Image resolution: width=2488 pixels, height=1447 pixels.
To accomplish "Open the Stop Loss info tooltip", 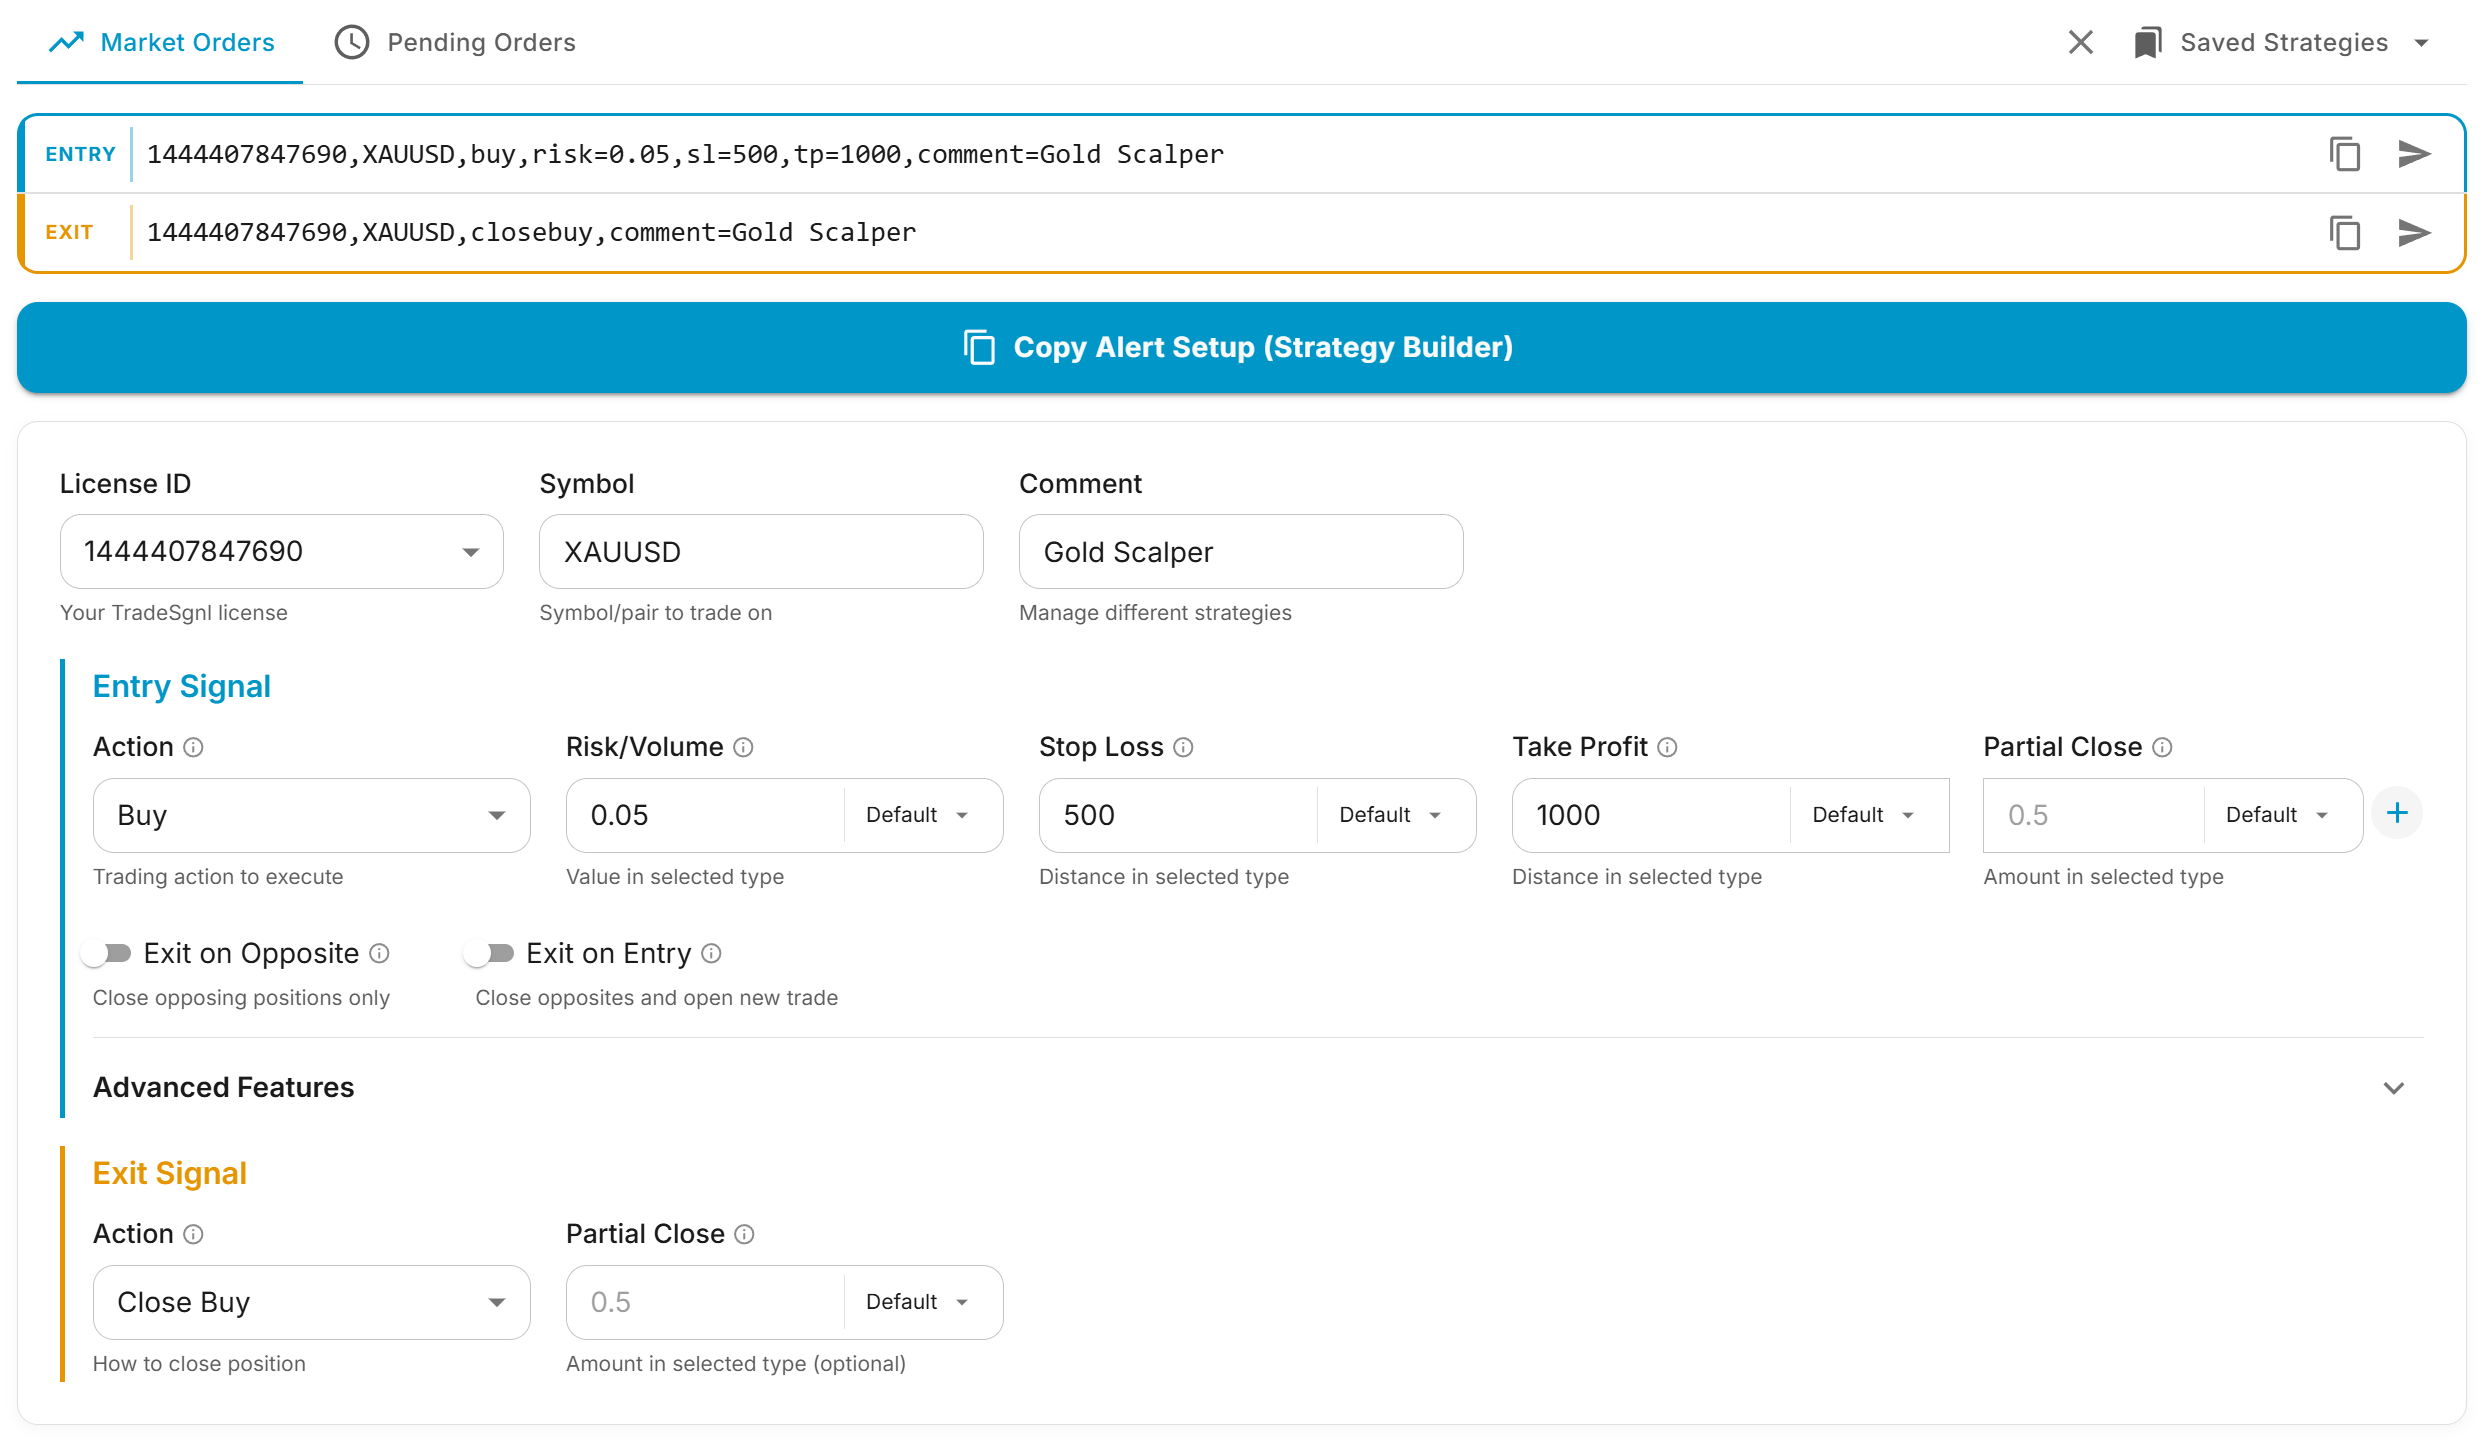I will point(1184,747).
